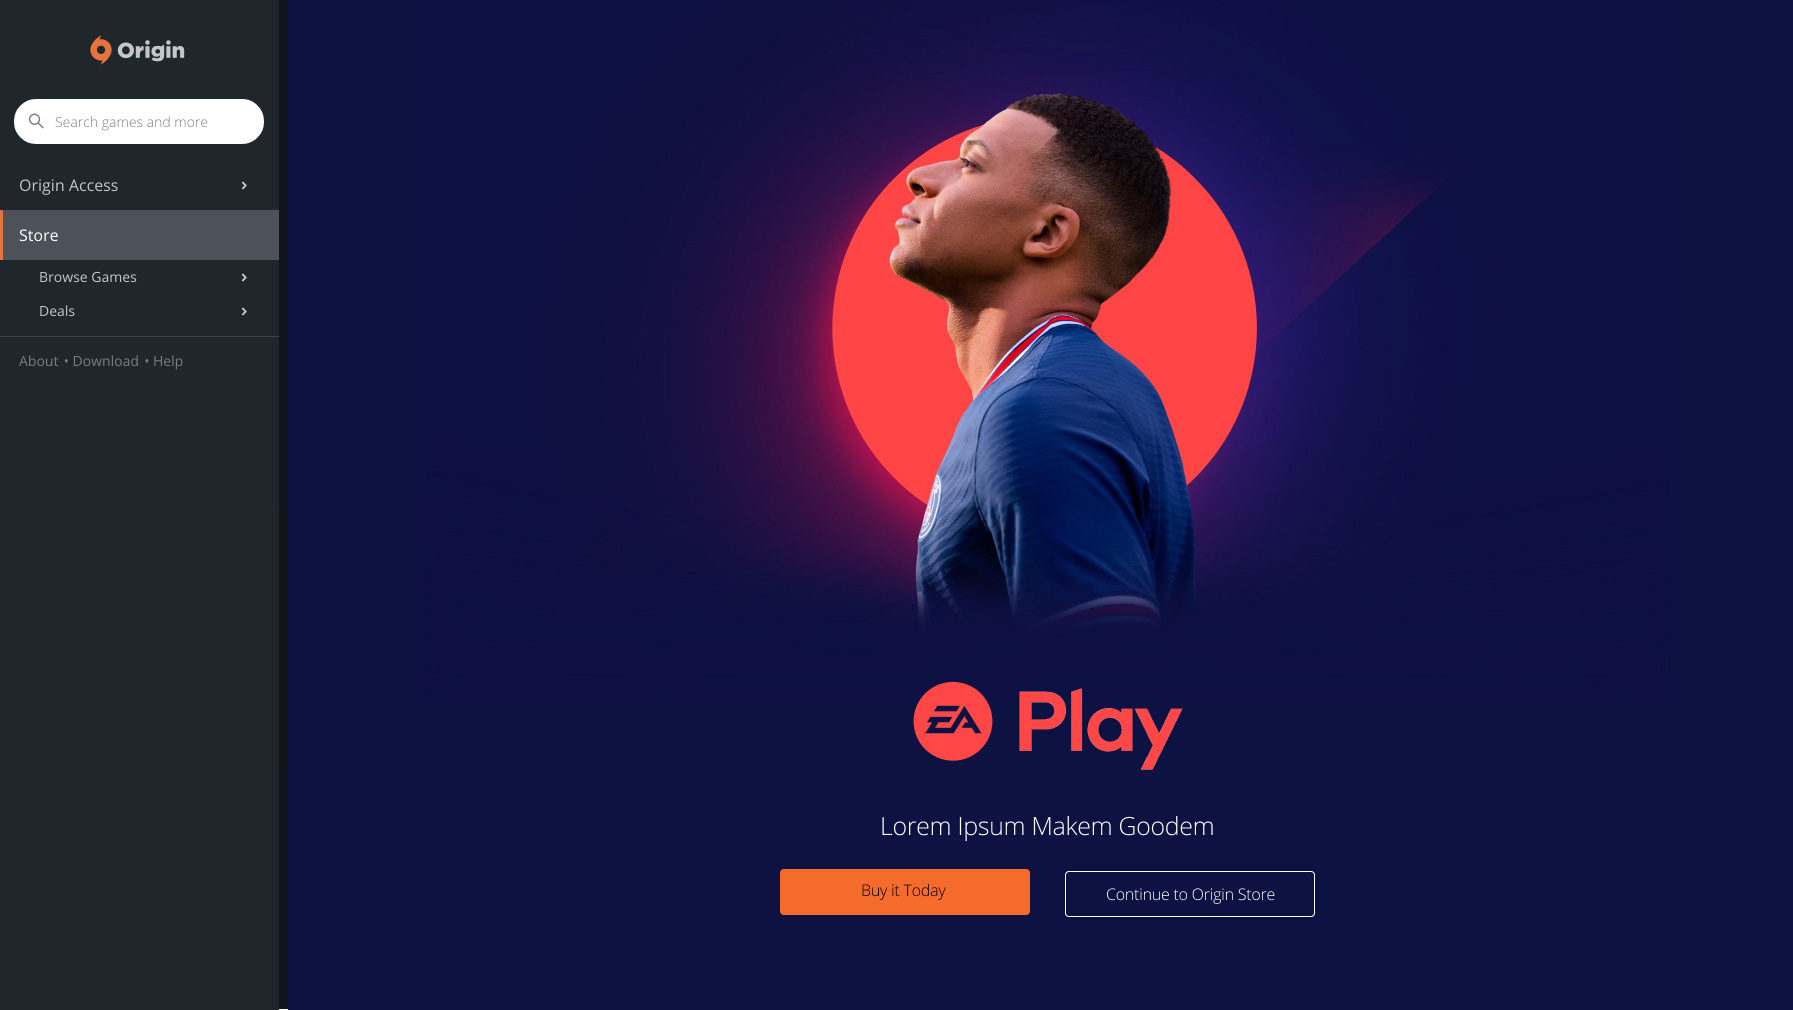The image size is (1793, 1010).
Task: Click the Lorem Ipsum Makem Goodem headline
Action: pyautogui.click(x=1047, y=826)
